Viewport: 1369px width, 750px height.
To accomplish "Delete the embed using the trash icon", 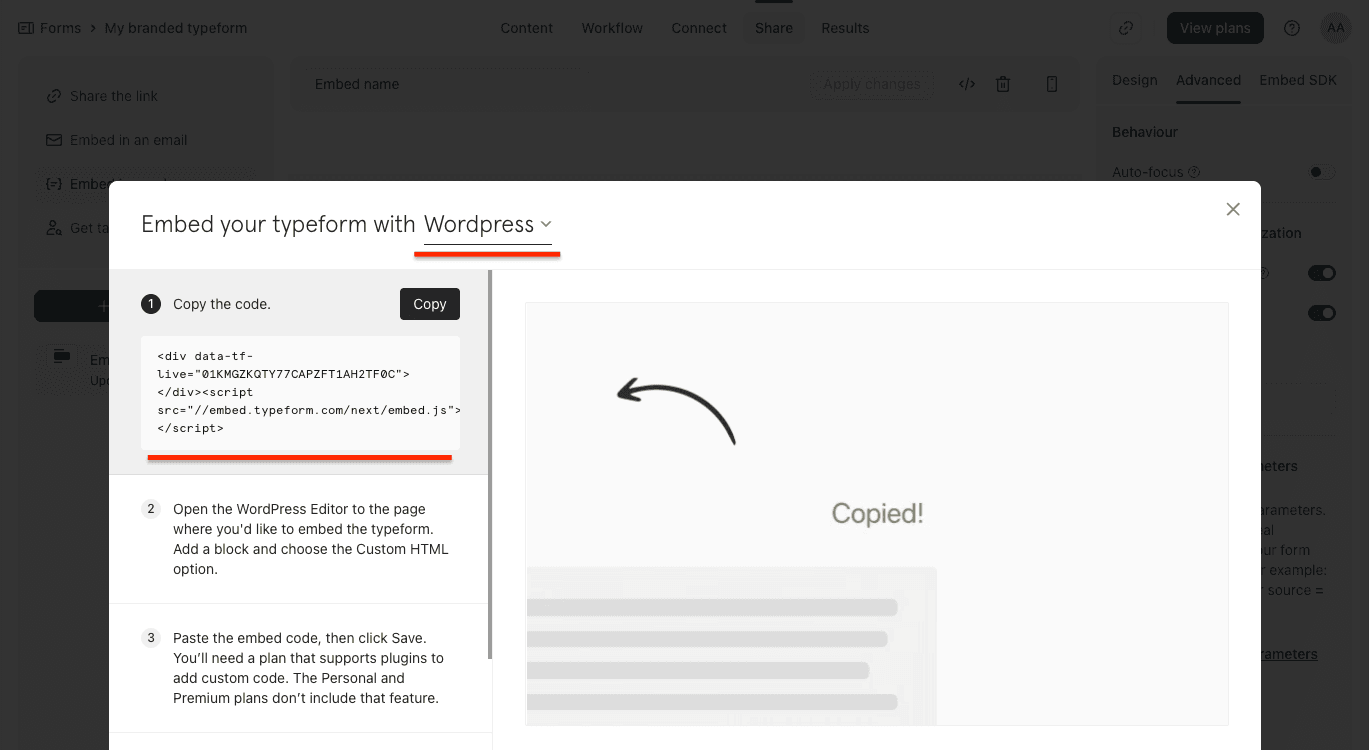I will pyautogui.click(x=1003, y=84).
